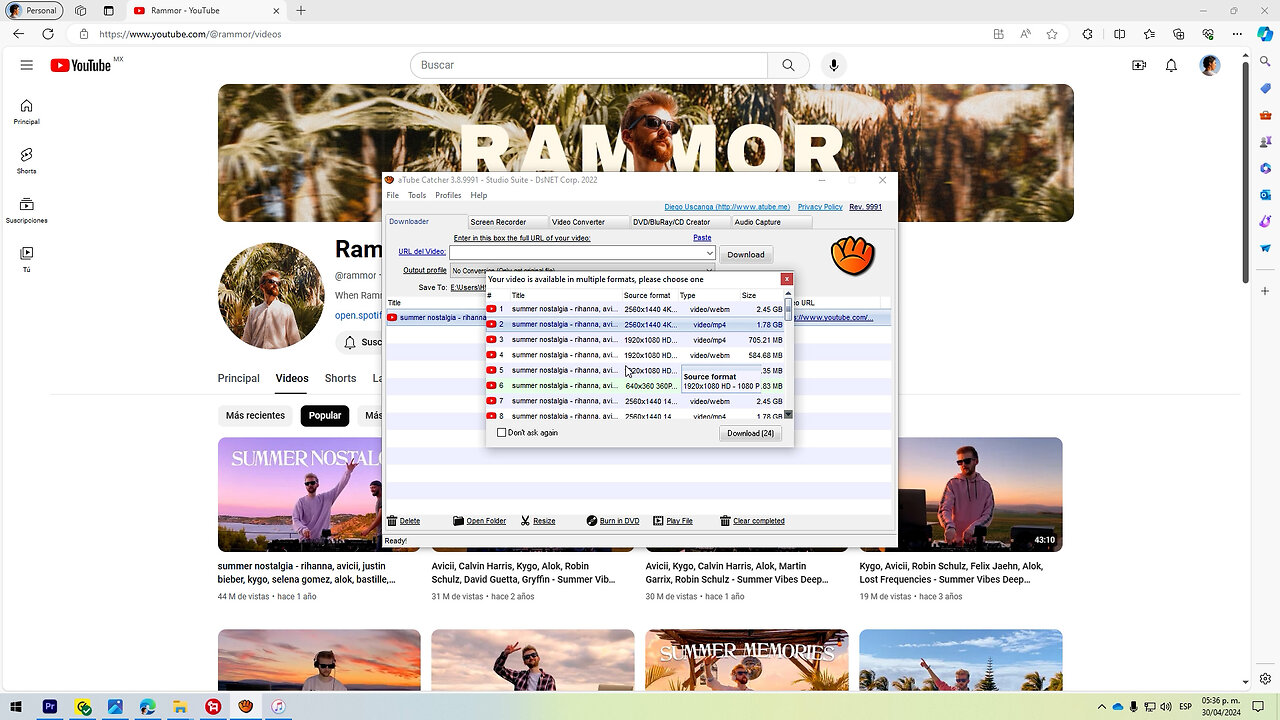
Task: Open Suscripciones in YouTube sidebar
Action: [27, 210]
